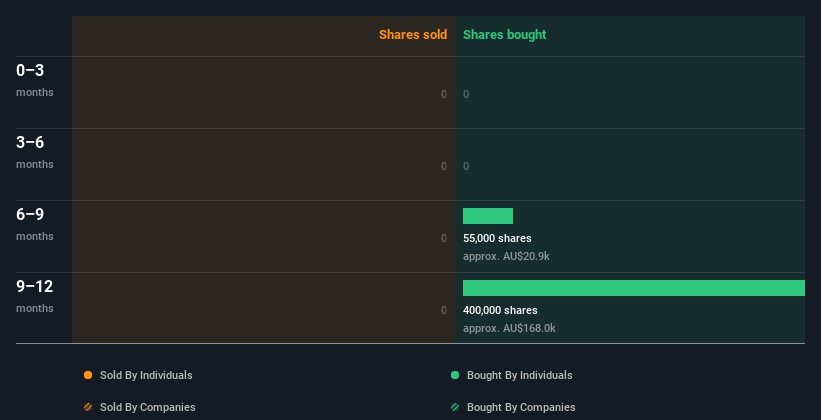Viewport: 821px width, 420px height.
Task: Click the orange Sold By Individuals legend dot
Action: (x=88, y=375)
